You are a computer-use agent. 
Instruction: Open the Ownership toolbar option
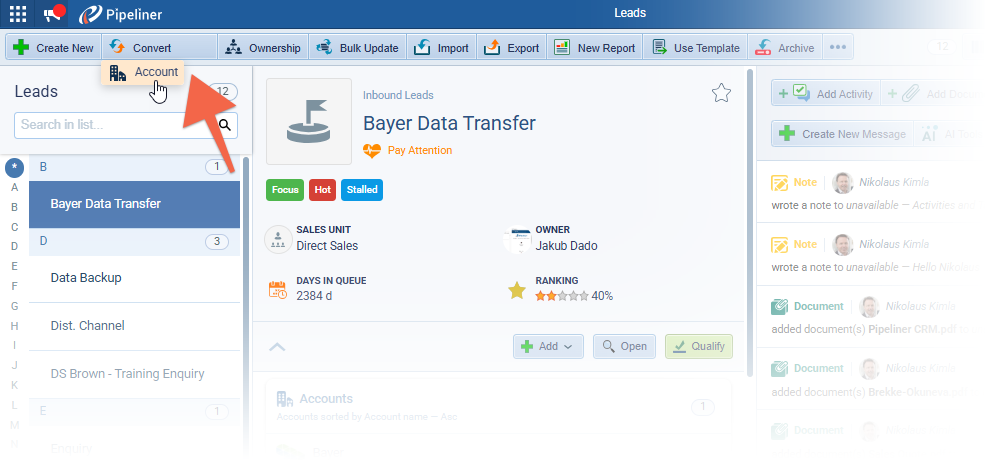tap(263, 47)
